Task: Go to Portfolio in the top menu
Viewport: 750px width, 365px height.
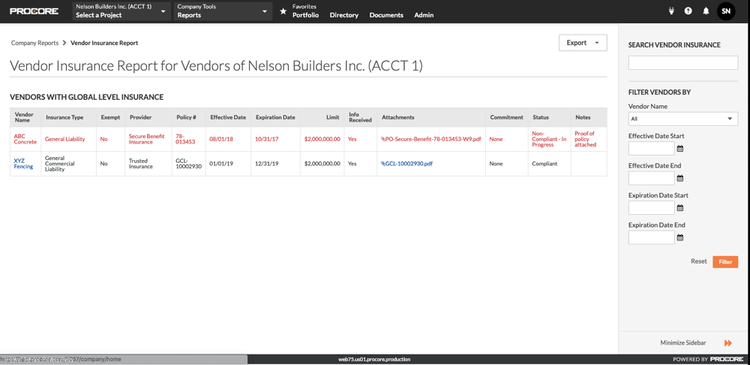Action: [306, 15]
